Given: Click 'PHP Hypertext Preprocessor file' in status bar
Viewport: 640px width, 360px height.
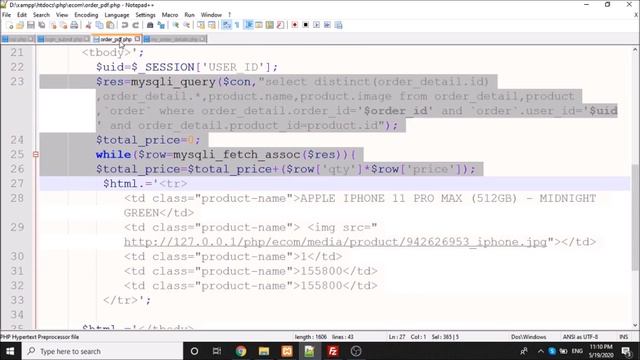Looking at the screenshot, I should click(40, 337).
